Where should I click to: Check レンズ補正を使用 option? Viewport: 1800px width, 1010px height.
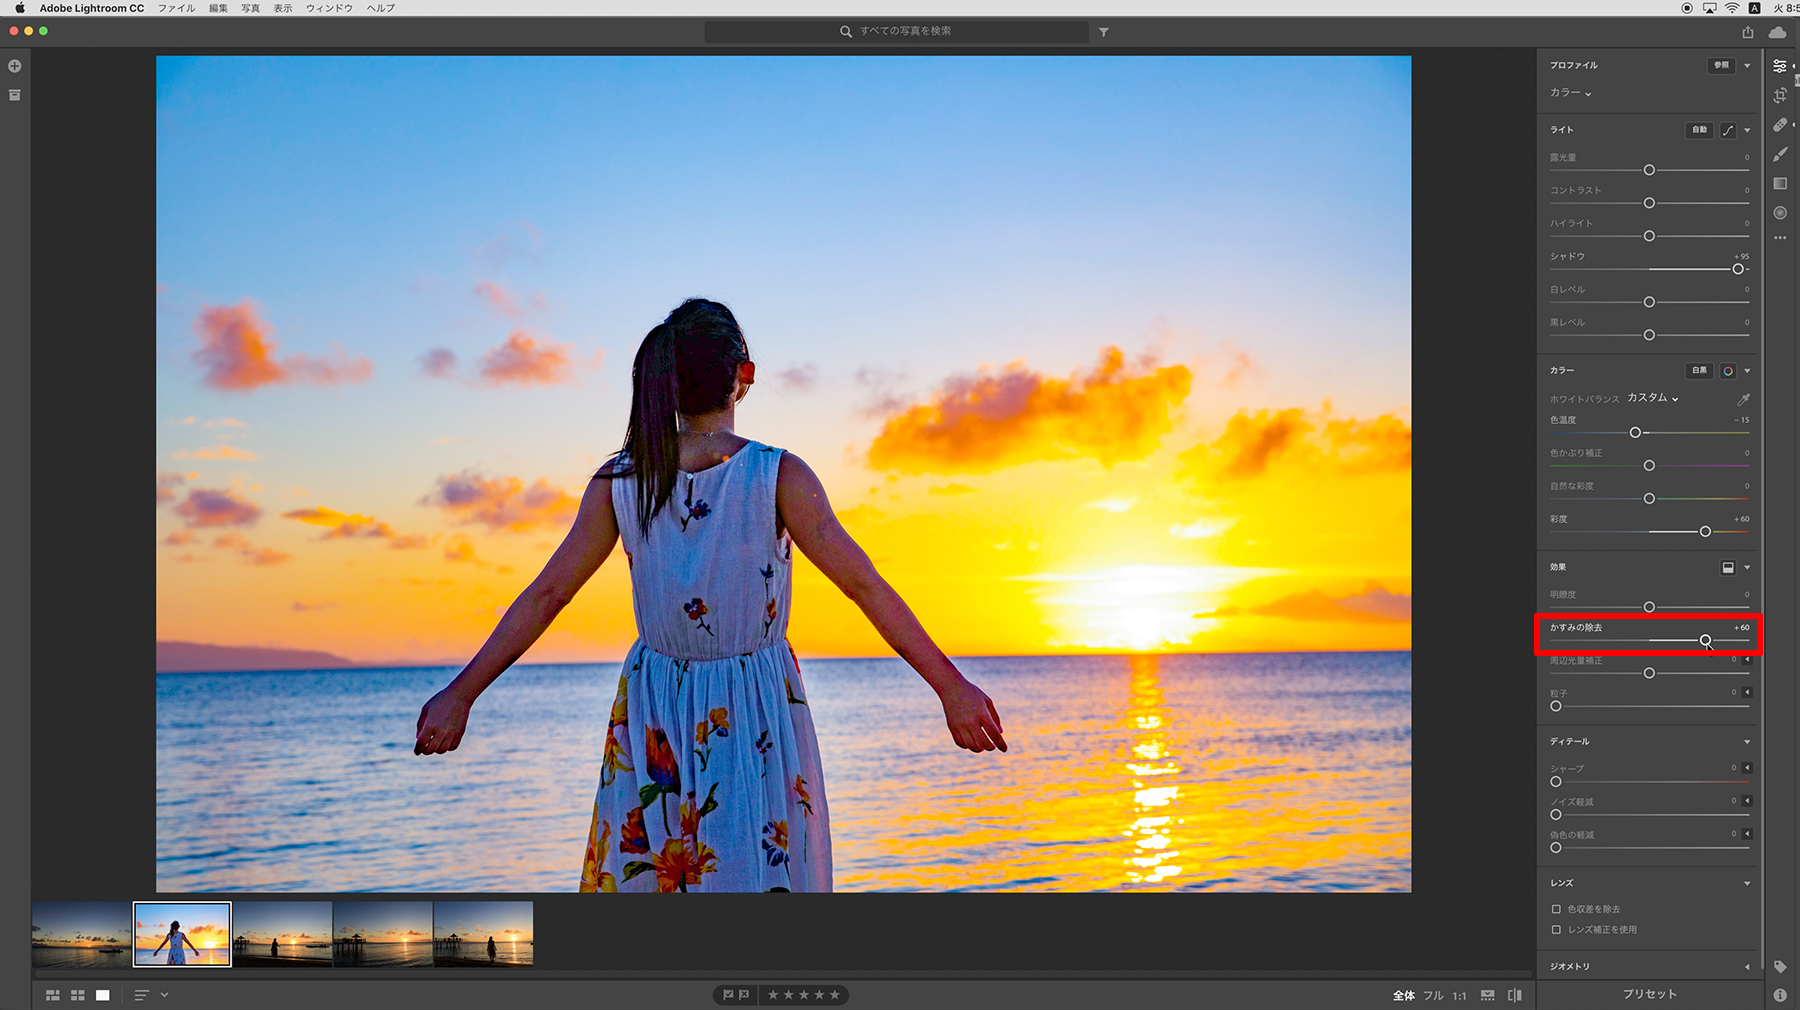point(1556,930)
